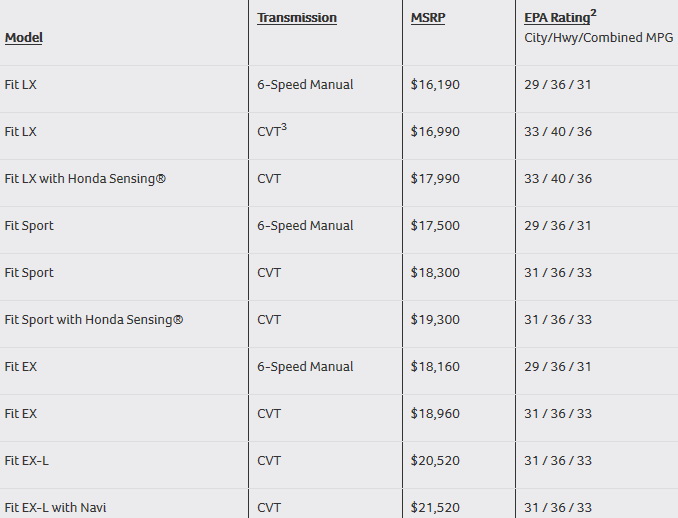This screenshot has height=518, width=678.
Task: Click Fit Sport with Honda Sensing row label
Action: (x=94, y=320)
